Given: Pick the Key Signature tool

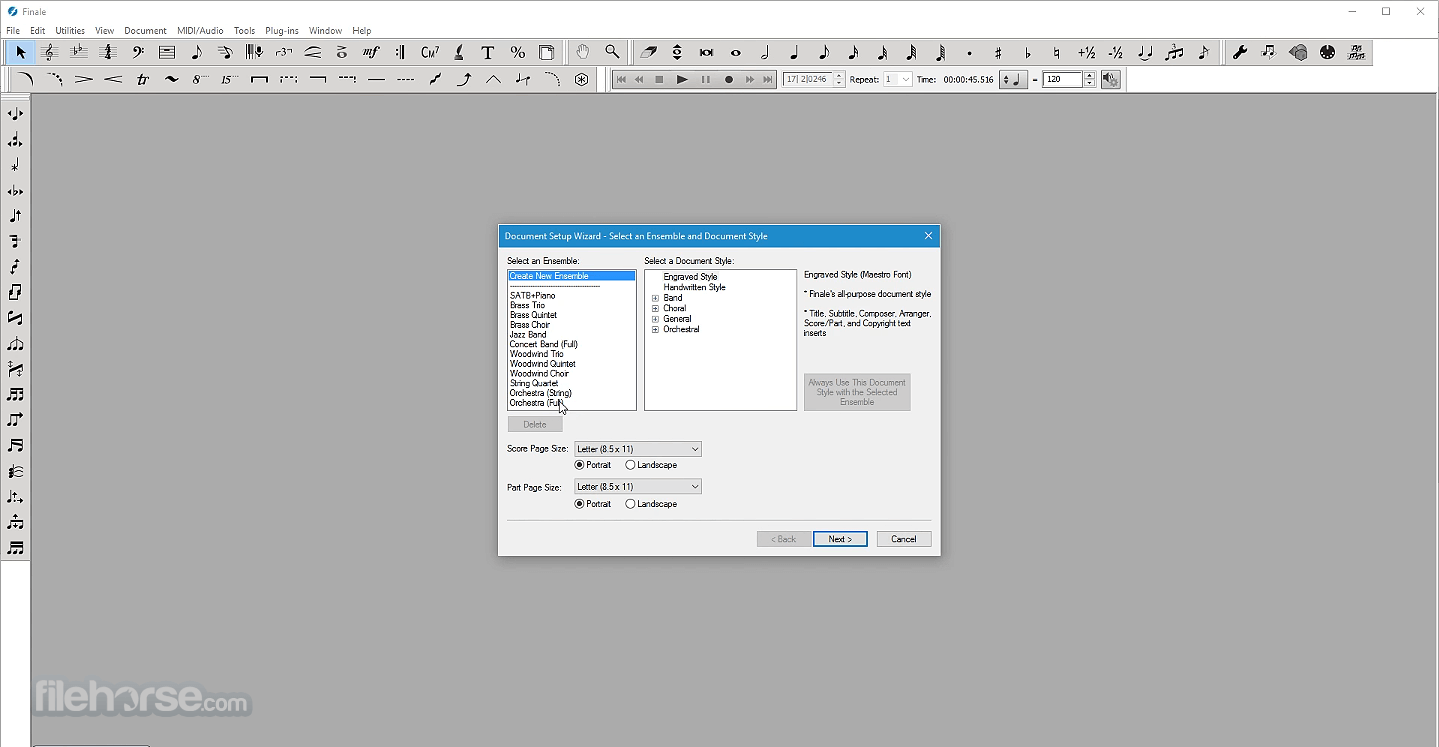Looking at the screenshot, I should 79,52.
